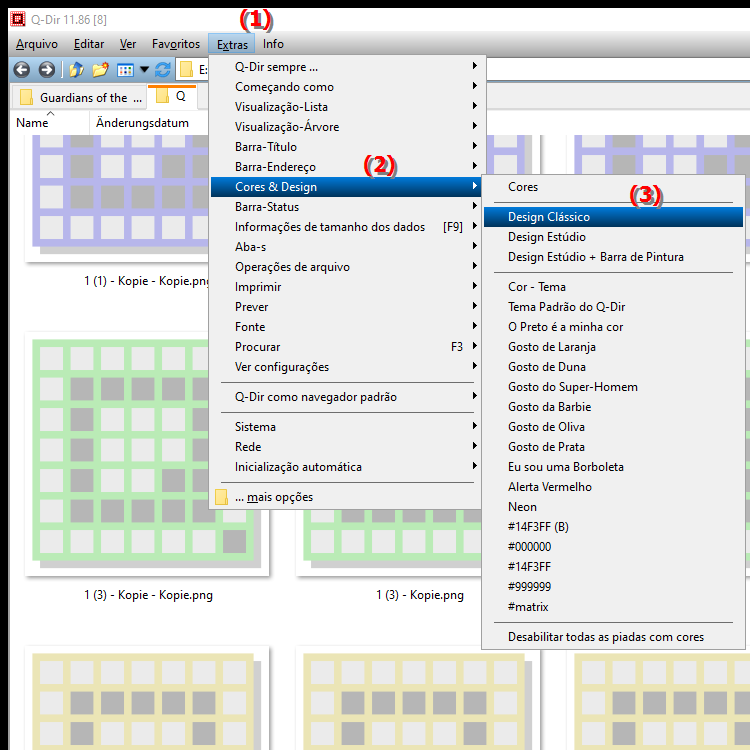The width and height of the screenshot is (750, 750).
Task: Choose Gosto do Super-Homem theme
Action: pyautogui.click(x=614, y=387)
